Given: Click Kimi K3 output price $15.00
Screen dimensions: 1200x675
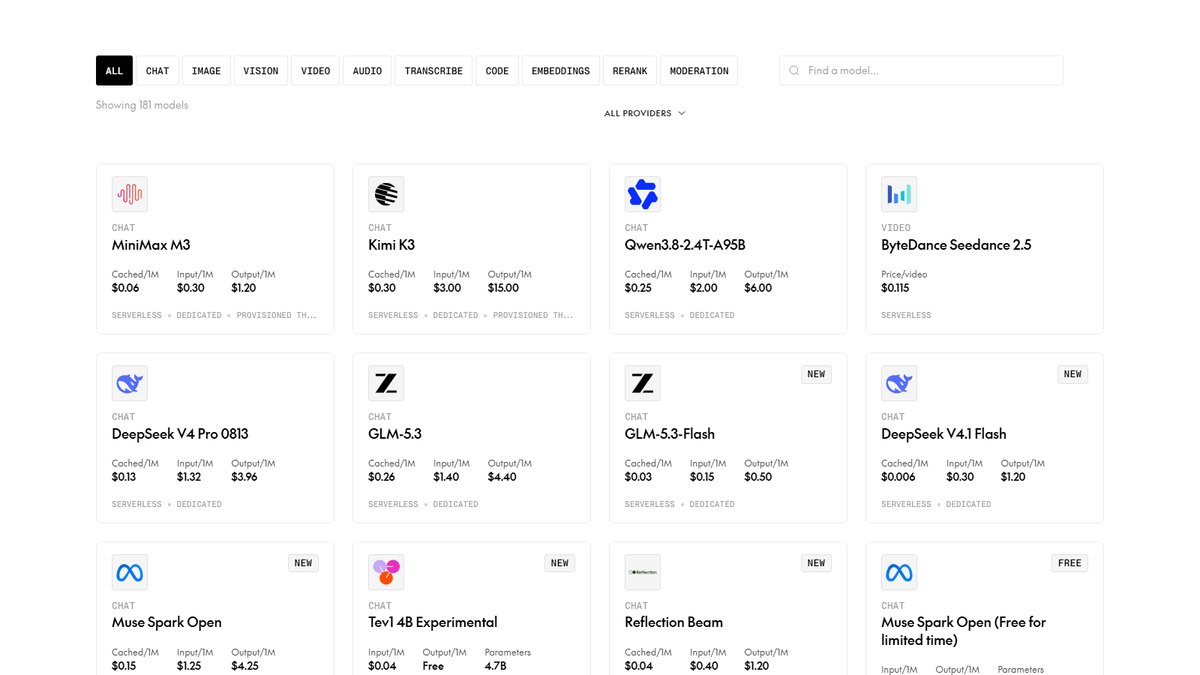Looking at the screenshot, I should 504,288.
